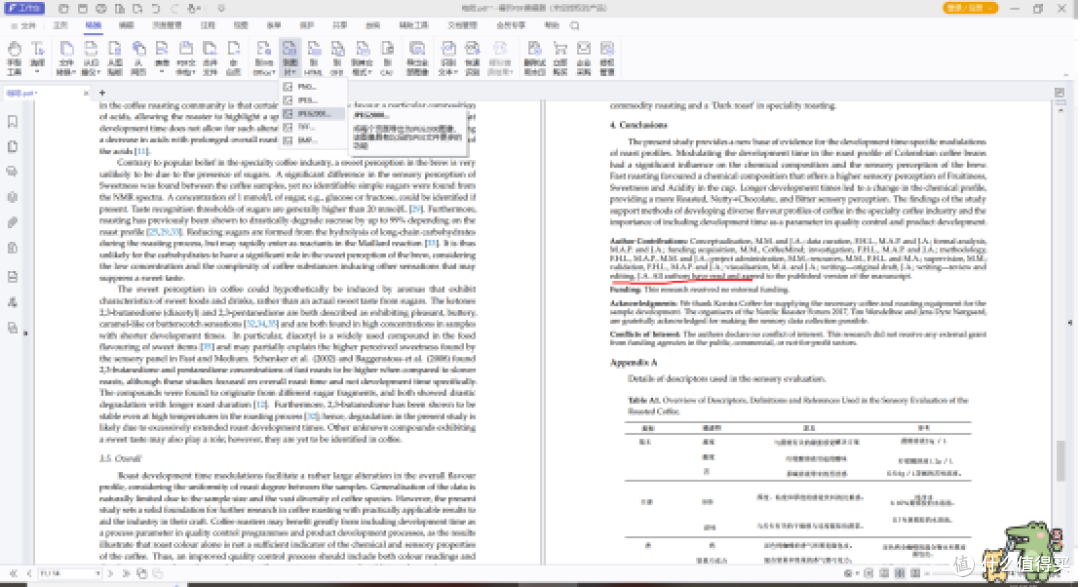
Task: Open the File Convert tool
Action: (x=66, y=57)
